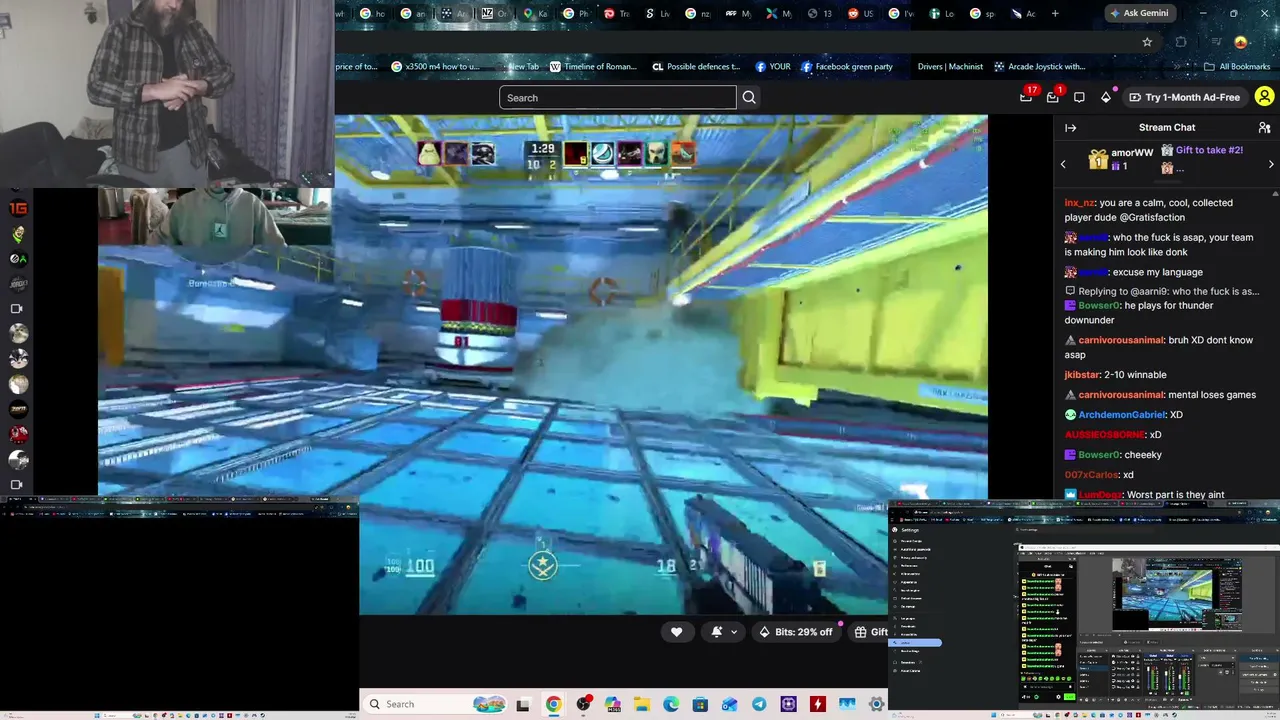1280x720 pixels.
Task: Open notification settings bell dropdown
Action: pyautogui.click(x=724, y=631)
